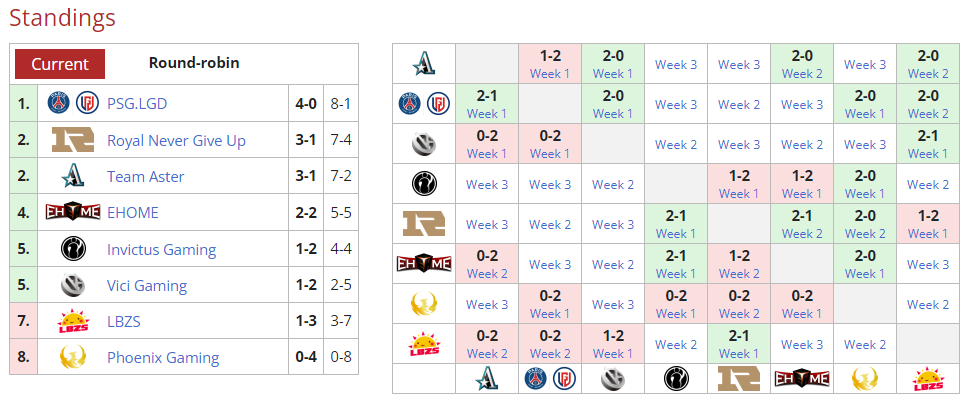
Task: Click the Round-robin header label
Action: (x=194, y=63)
